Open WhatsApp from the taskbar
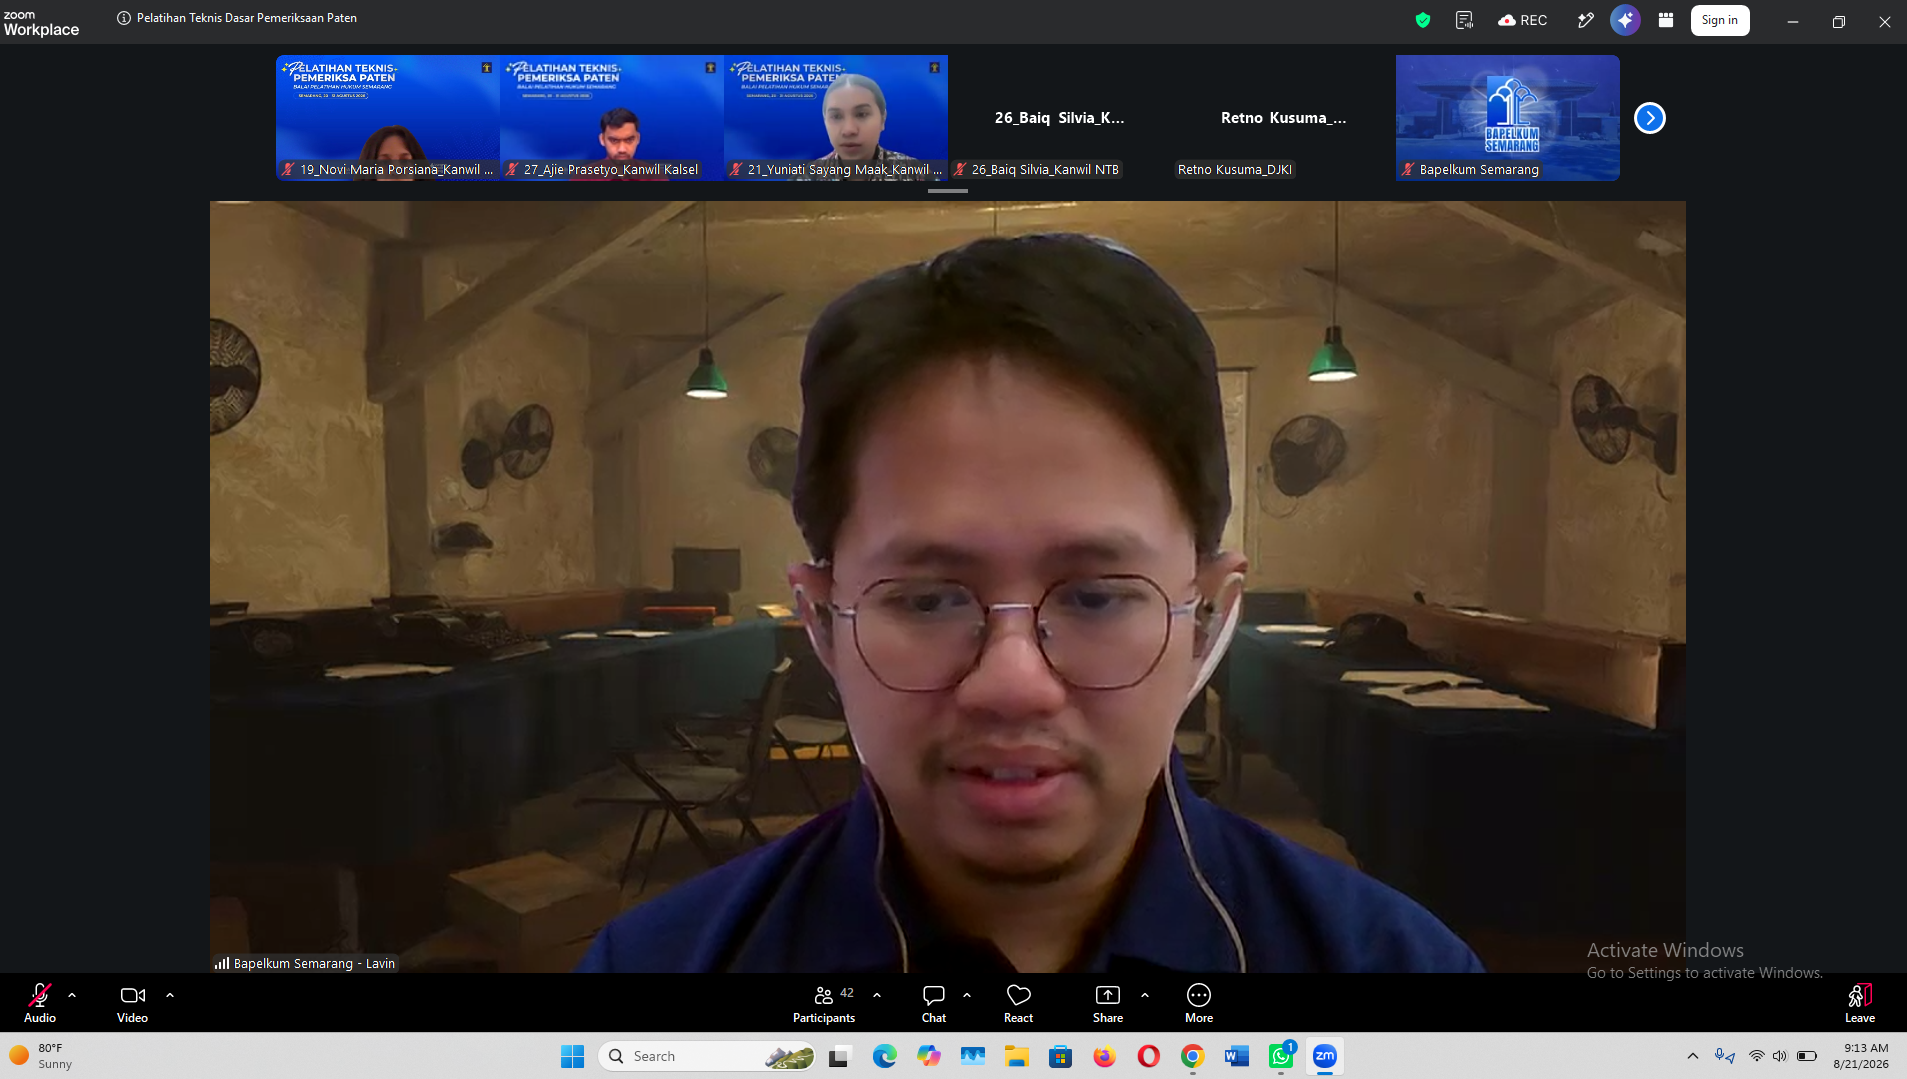This screenshot has height=1079, width=1907. point(1281,1056)
